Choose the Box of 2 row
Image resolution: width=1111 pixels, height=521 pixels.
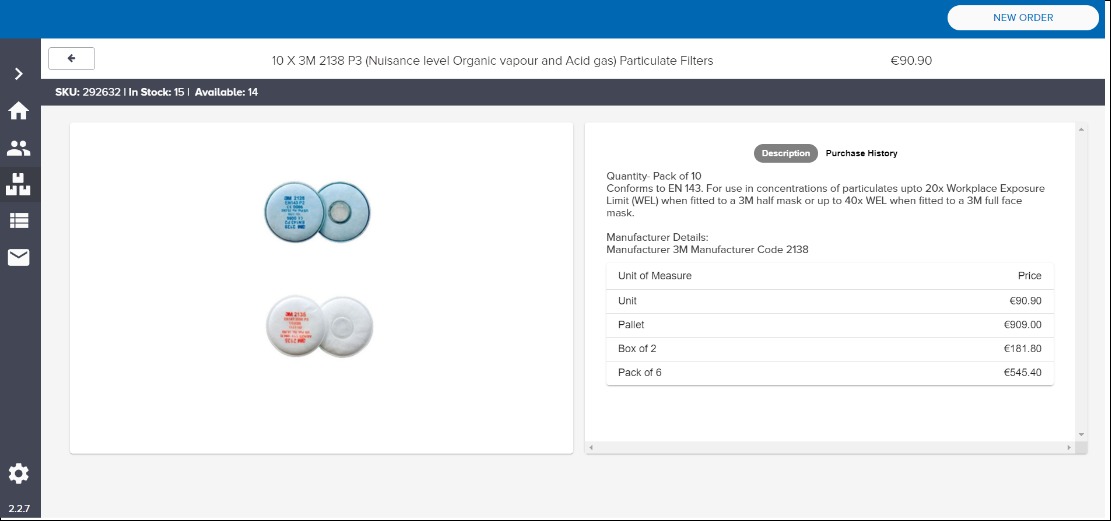click(829, 349)
